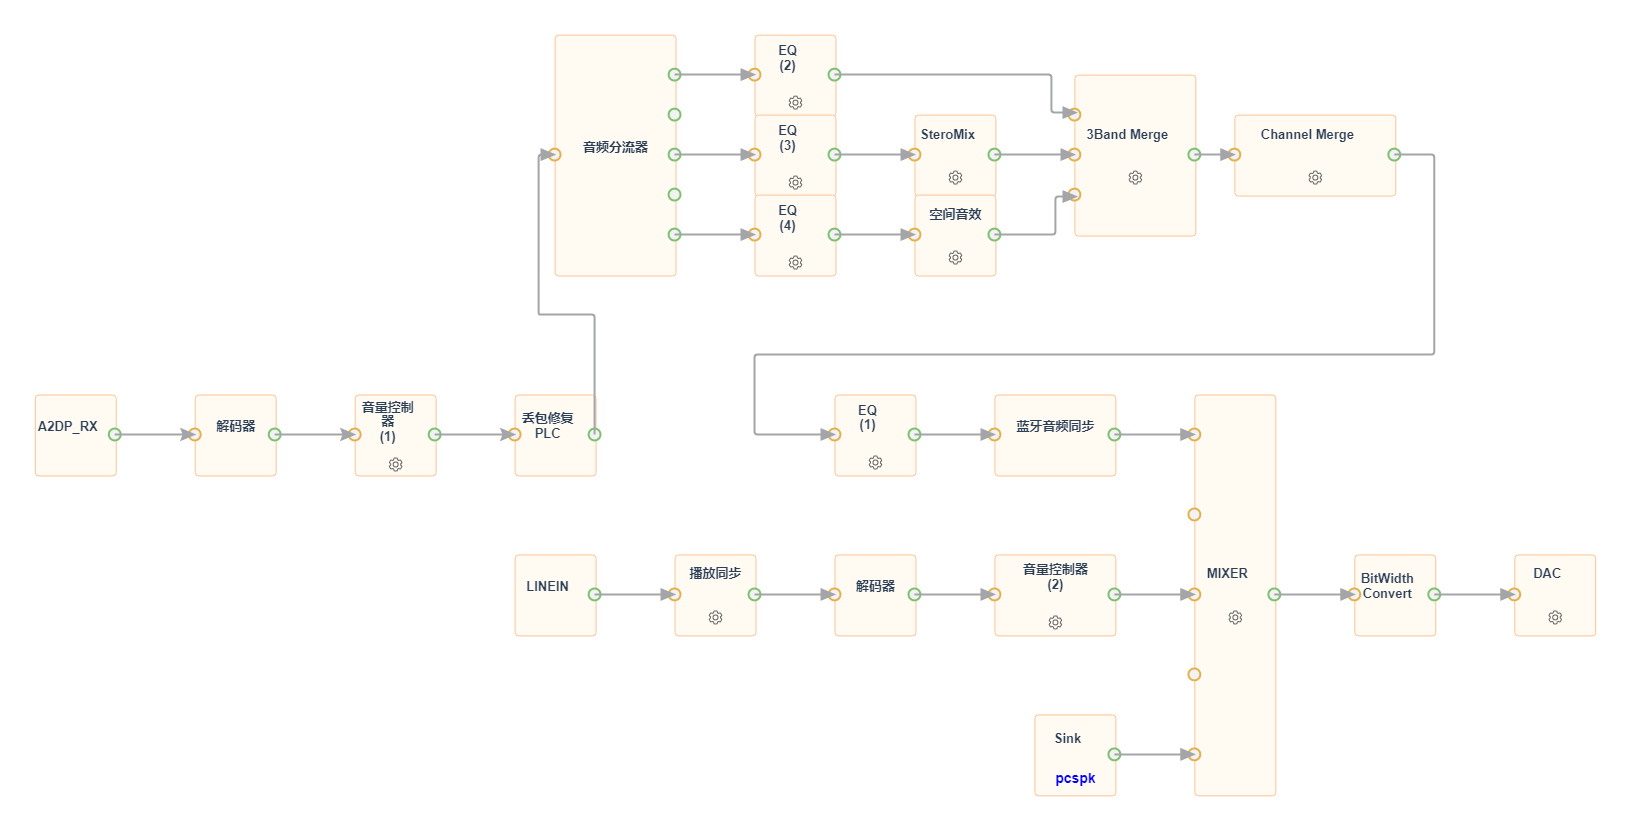Select the 蓝牙音频同步 node

(x=1056, y=435)
